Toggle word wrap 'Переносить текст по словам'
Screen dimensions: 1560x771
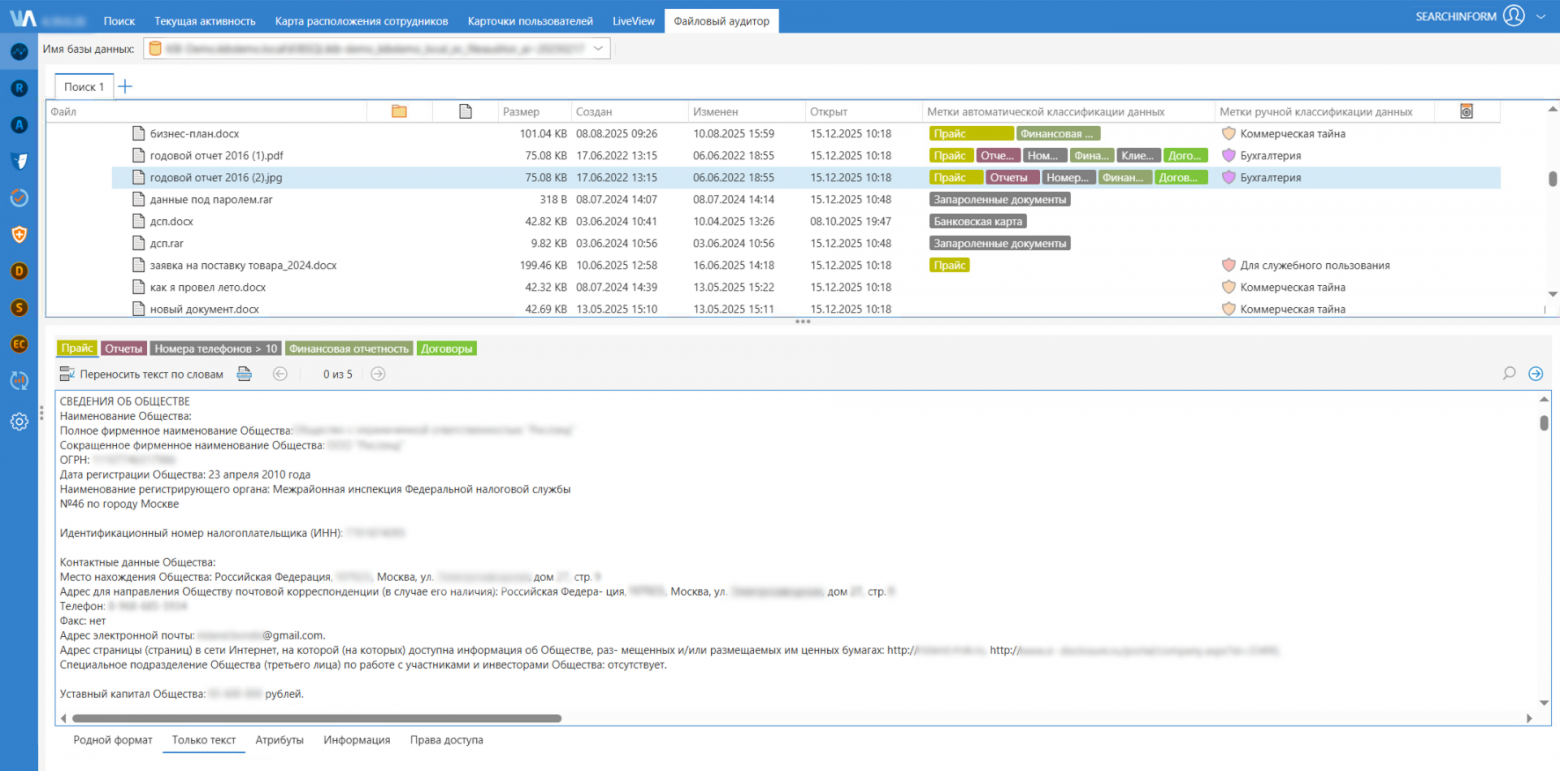[141, 374]
